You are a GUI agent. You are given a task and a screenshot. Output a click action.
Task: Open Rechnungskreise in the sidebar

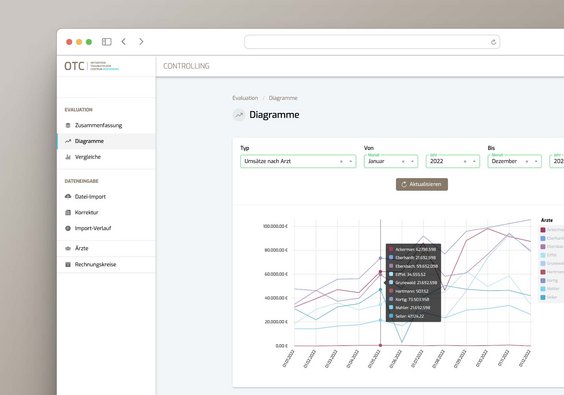pos(106,264)
